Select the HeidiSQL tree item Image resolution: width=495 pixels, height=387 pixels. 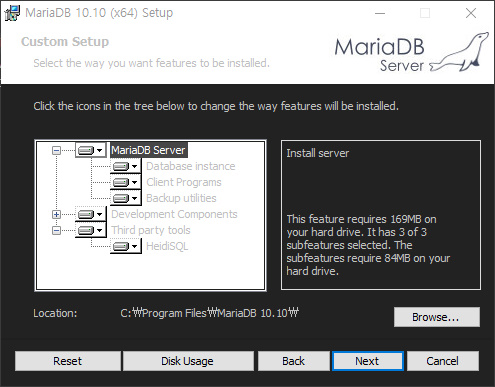(x=167, y=246)
